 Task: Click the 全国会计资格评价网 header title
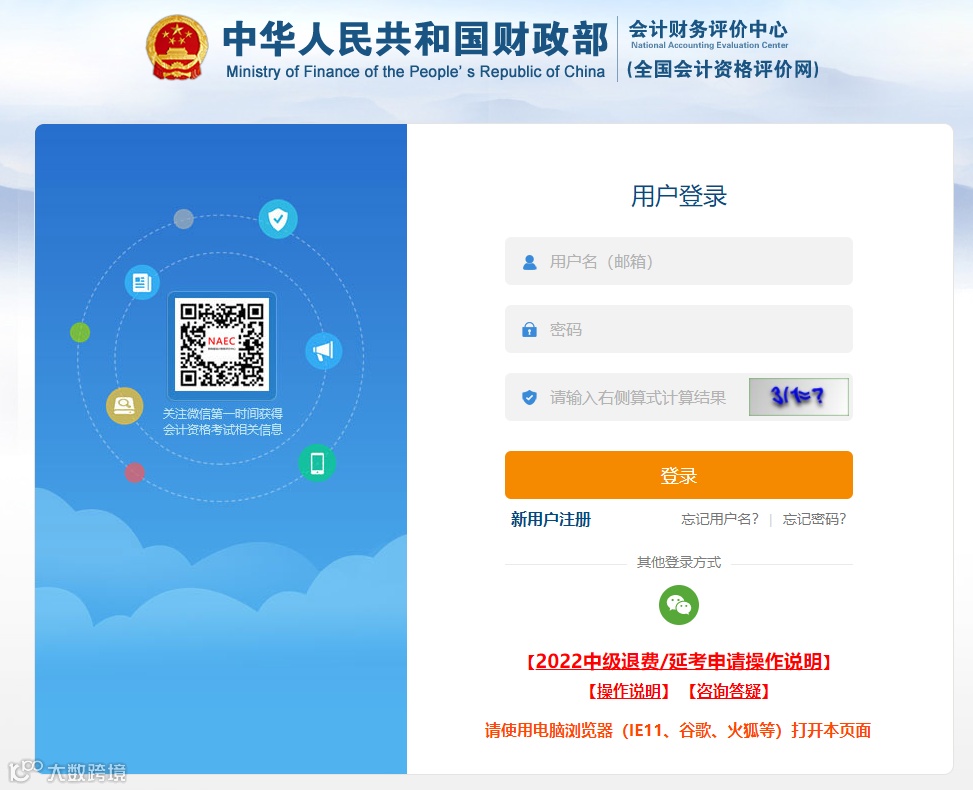coord(723,69)
